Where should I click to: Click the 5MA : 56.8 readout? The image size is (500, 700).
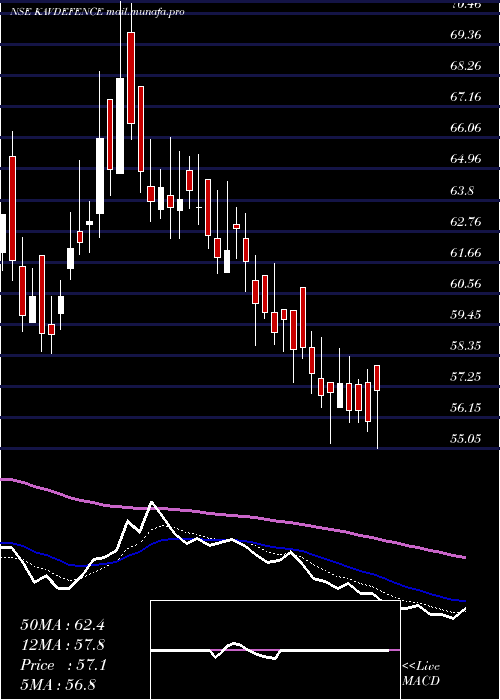[58, 685]
